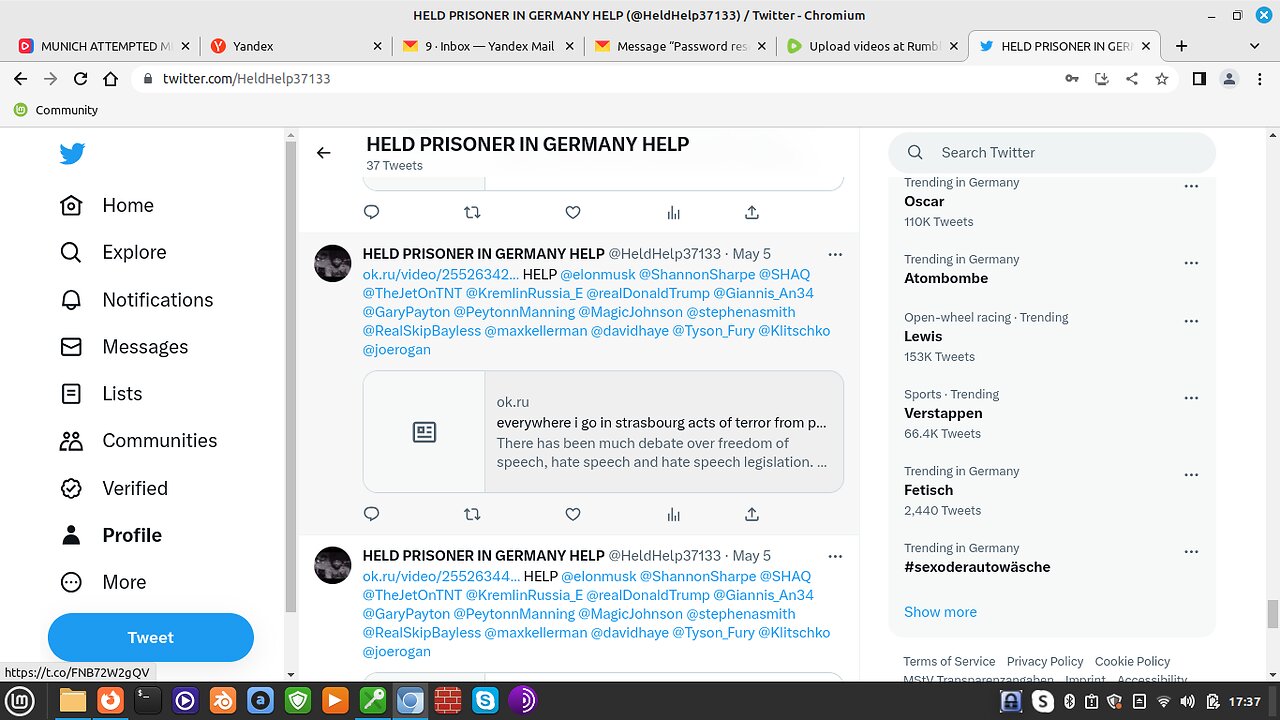1280x720 pixels.
Task: Click in the Search Twitter field
Action: [x=1052, y=153]
